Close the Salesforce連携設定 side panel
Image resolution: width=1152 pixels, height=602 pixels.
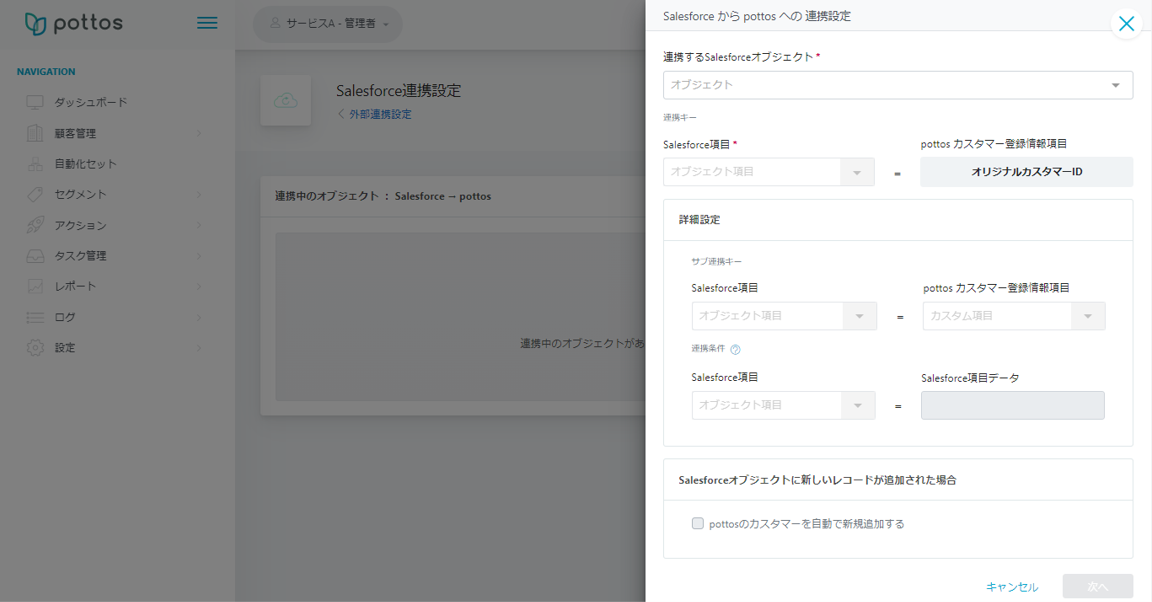coord(1126,24)
